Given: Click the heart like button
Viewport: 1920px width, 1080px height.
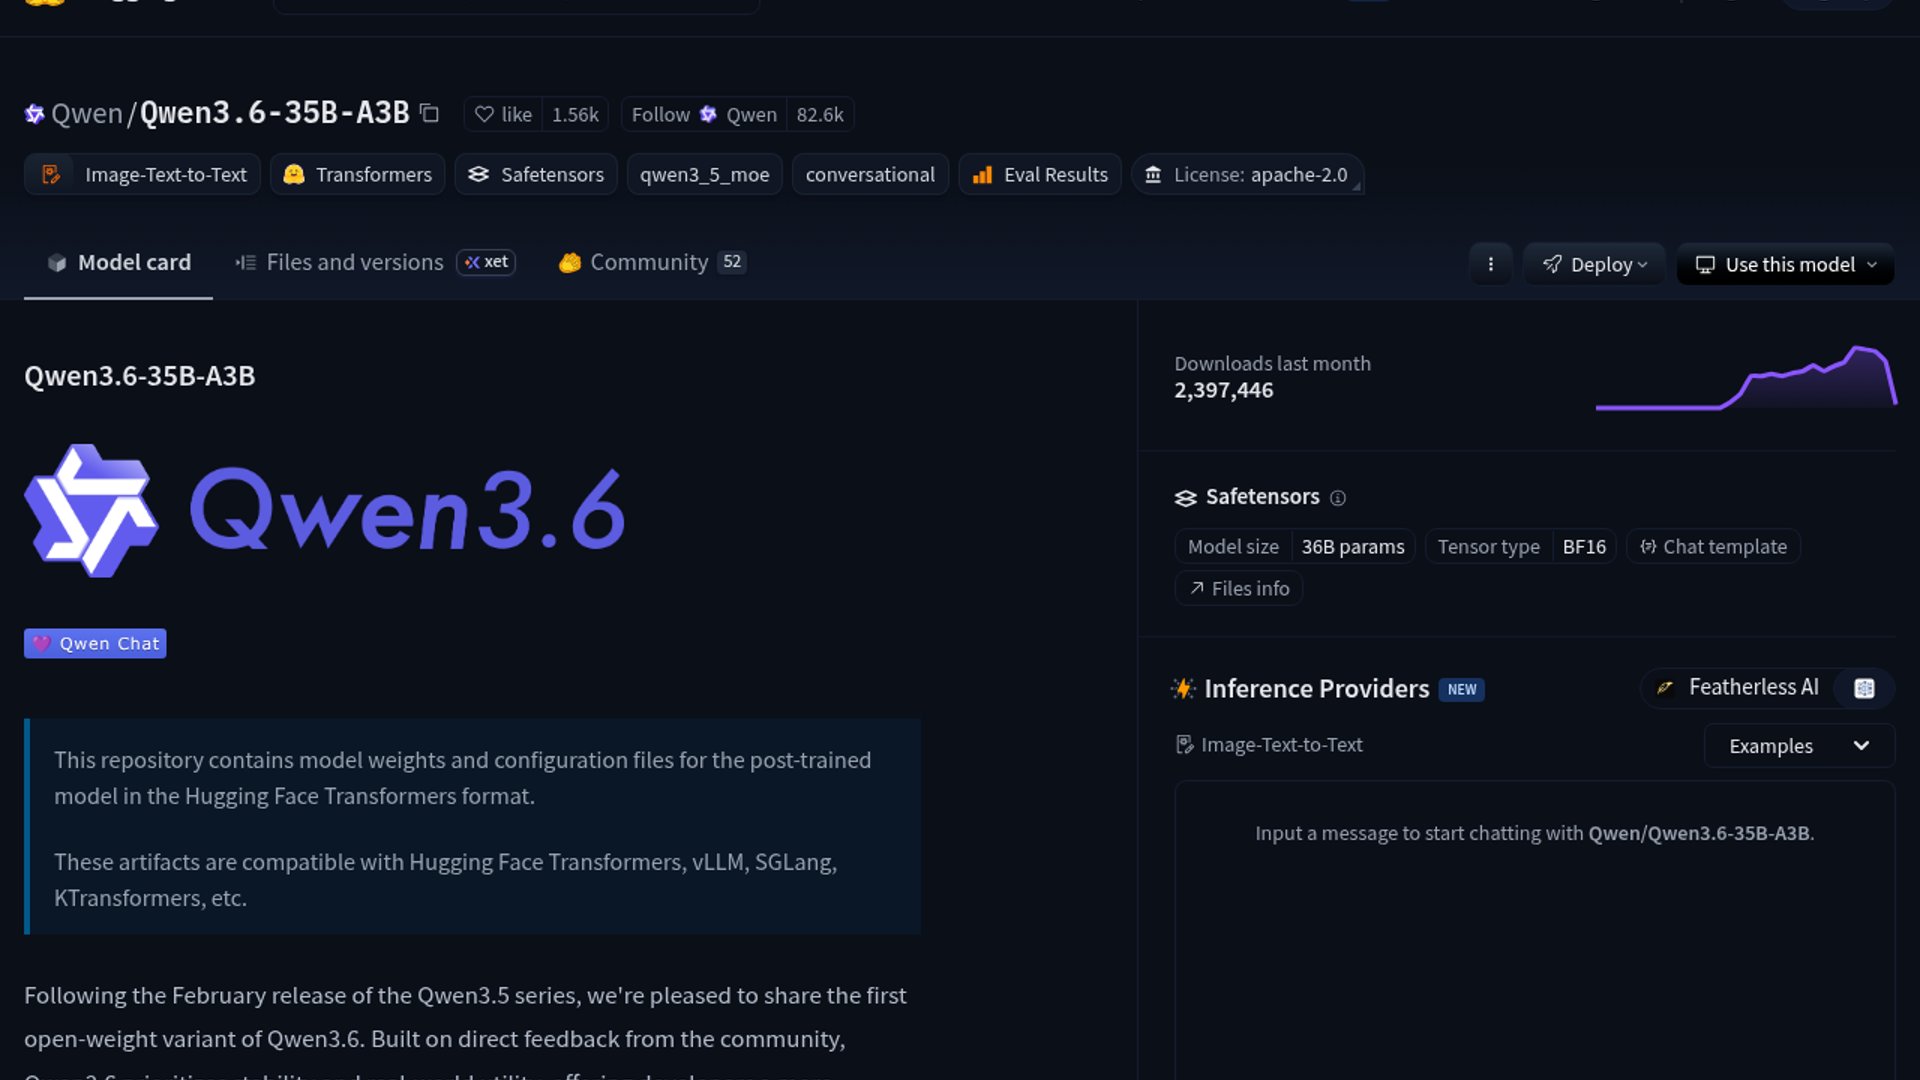Looking at the screenshot, I should [x=503, y=114].
